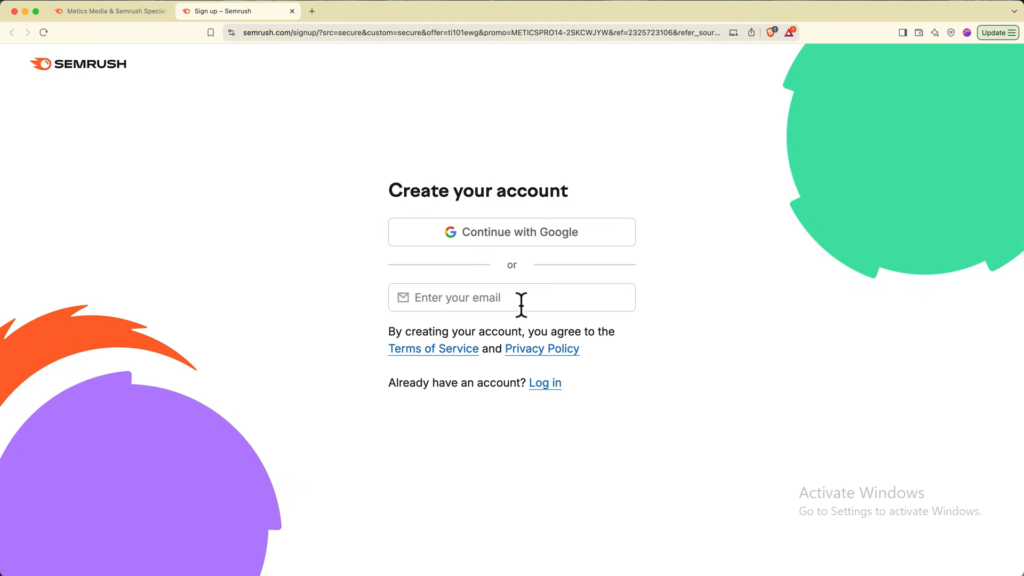Open Brave Rewards triangle icon
1024x576 pixels.
[789, 32]
